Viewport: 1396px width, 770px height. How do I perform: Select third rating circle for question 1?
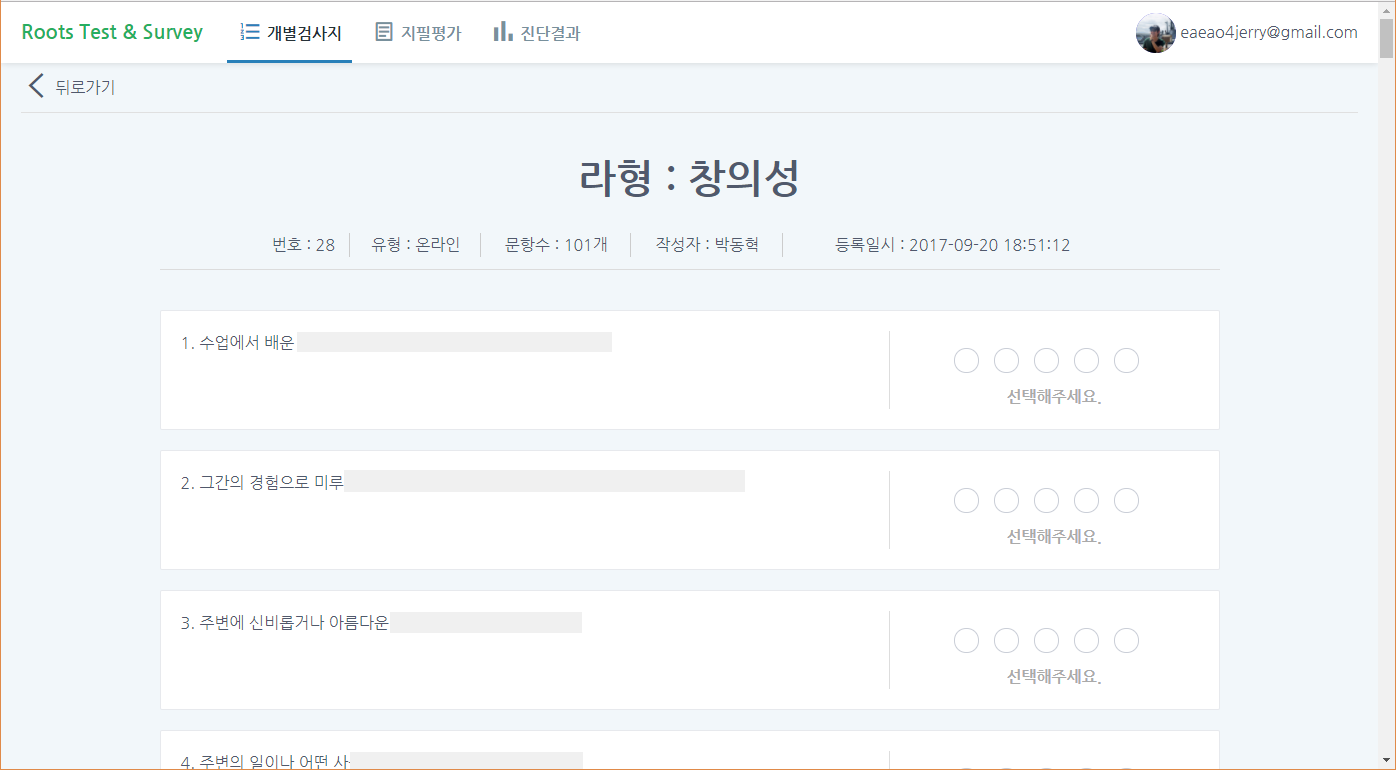click(1046, 361)
